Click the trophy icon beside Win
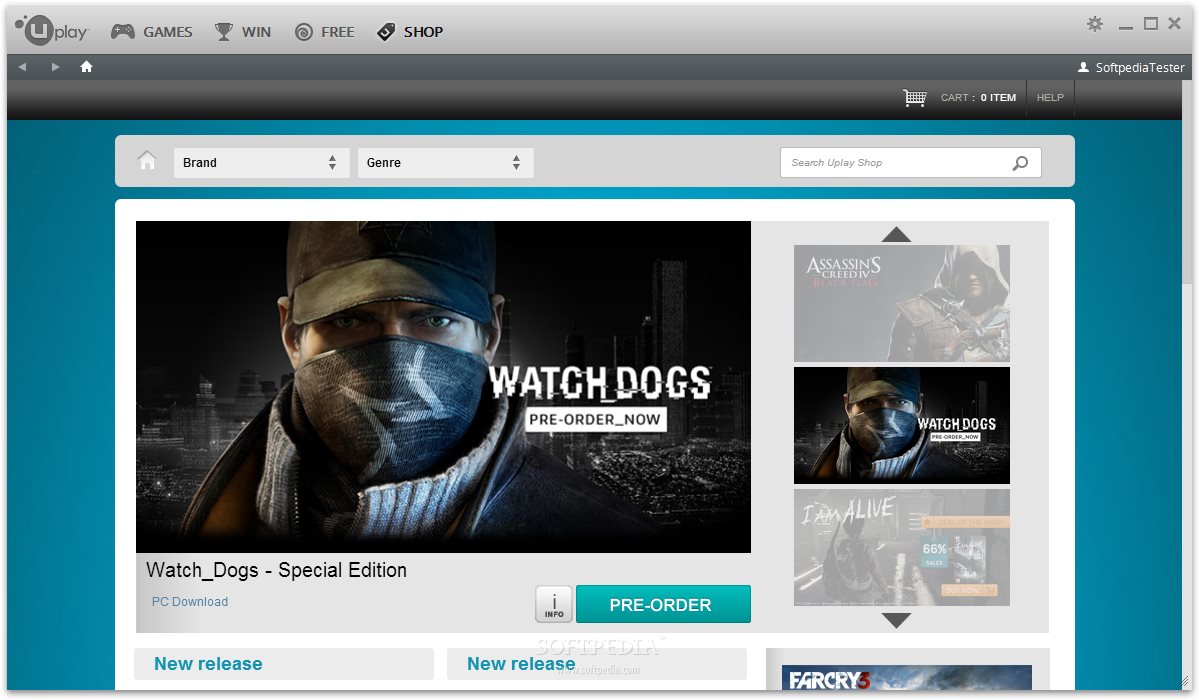This screenshot has height=700, width=1199. point(223,31)
